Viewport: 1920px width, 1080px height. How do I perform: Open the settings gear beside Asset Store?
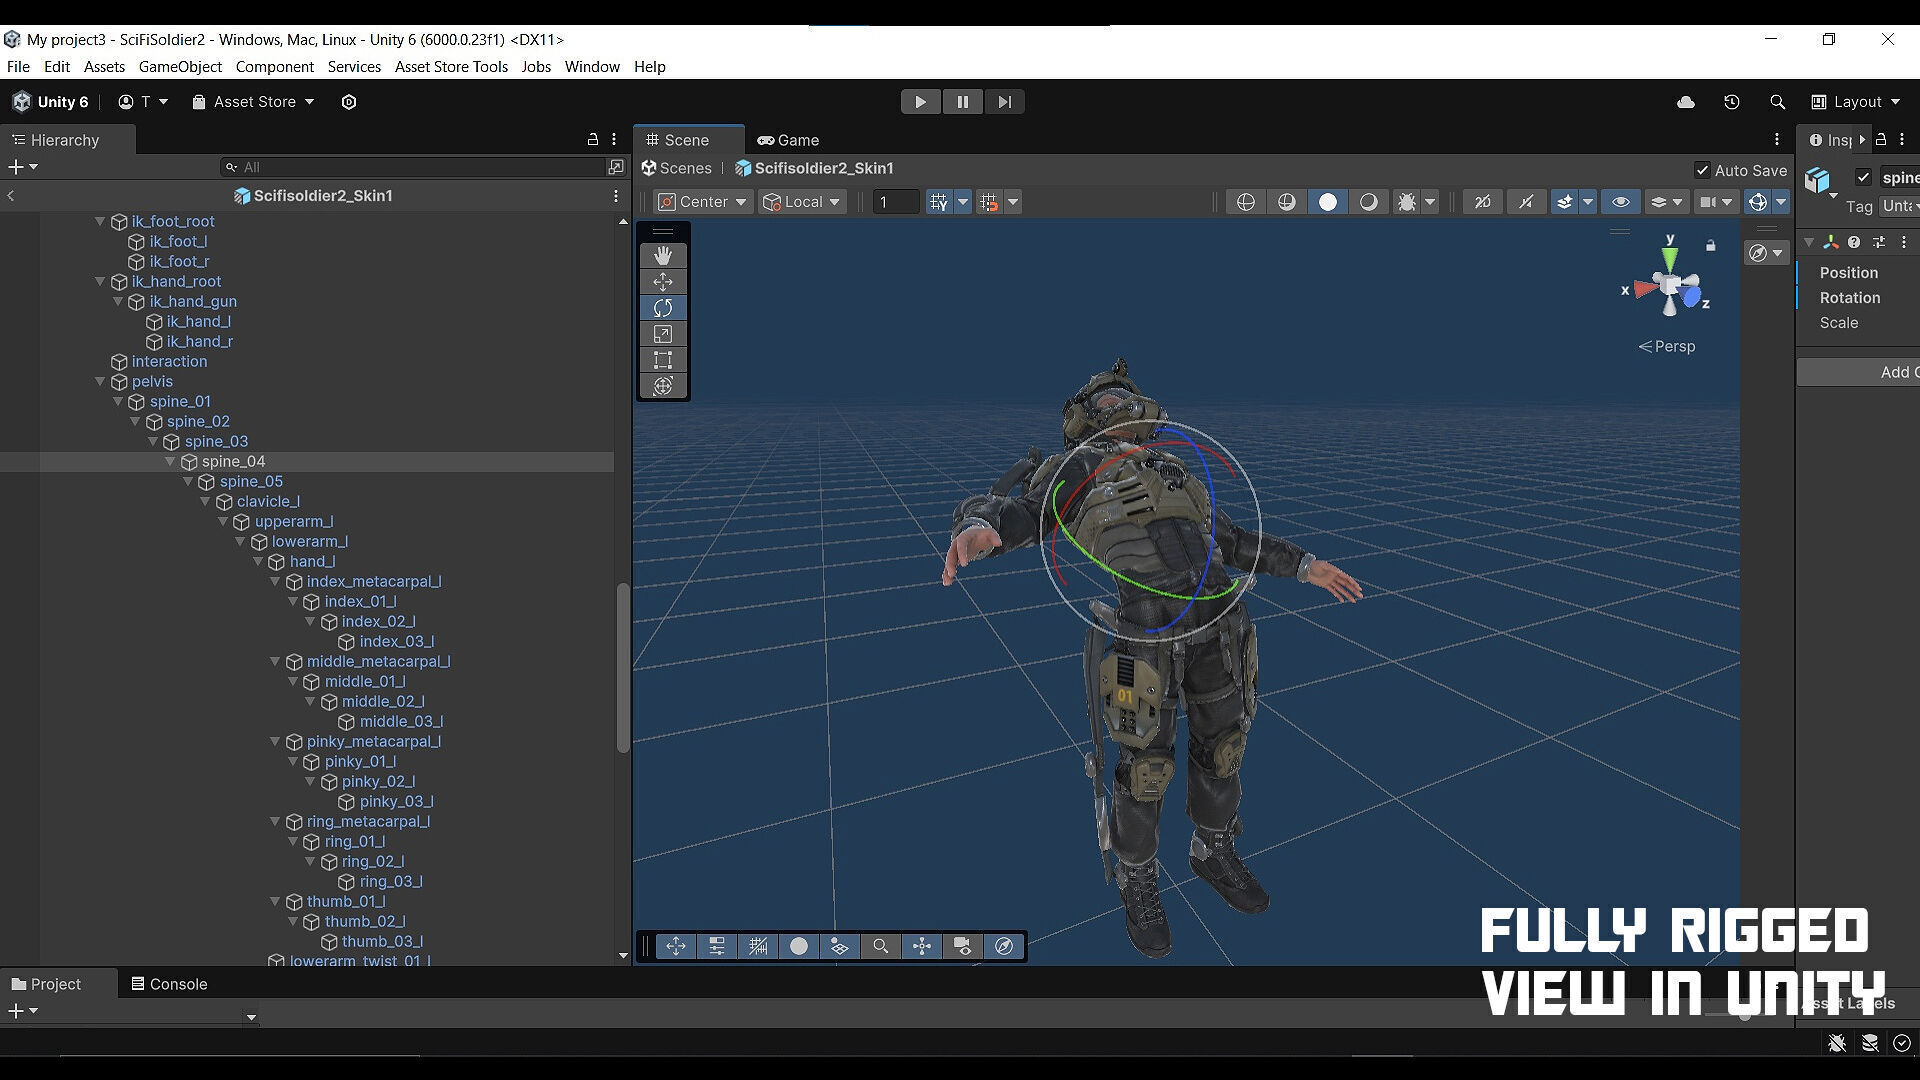[x=349, y=102]
